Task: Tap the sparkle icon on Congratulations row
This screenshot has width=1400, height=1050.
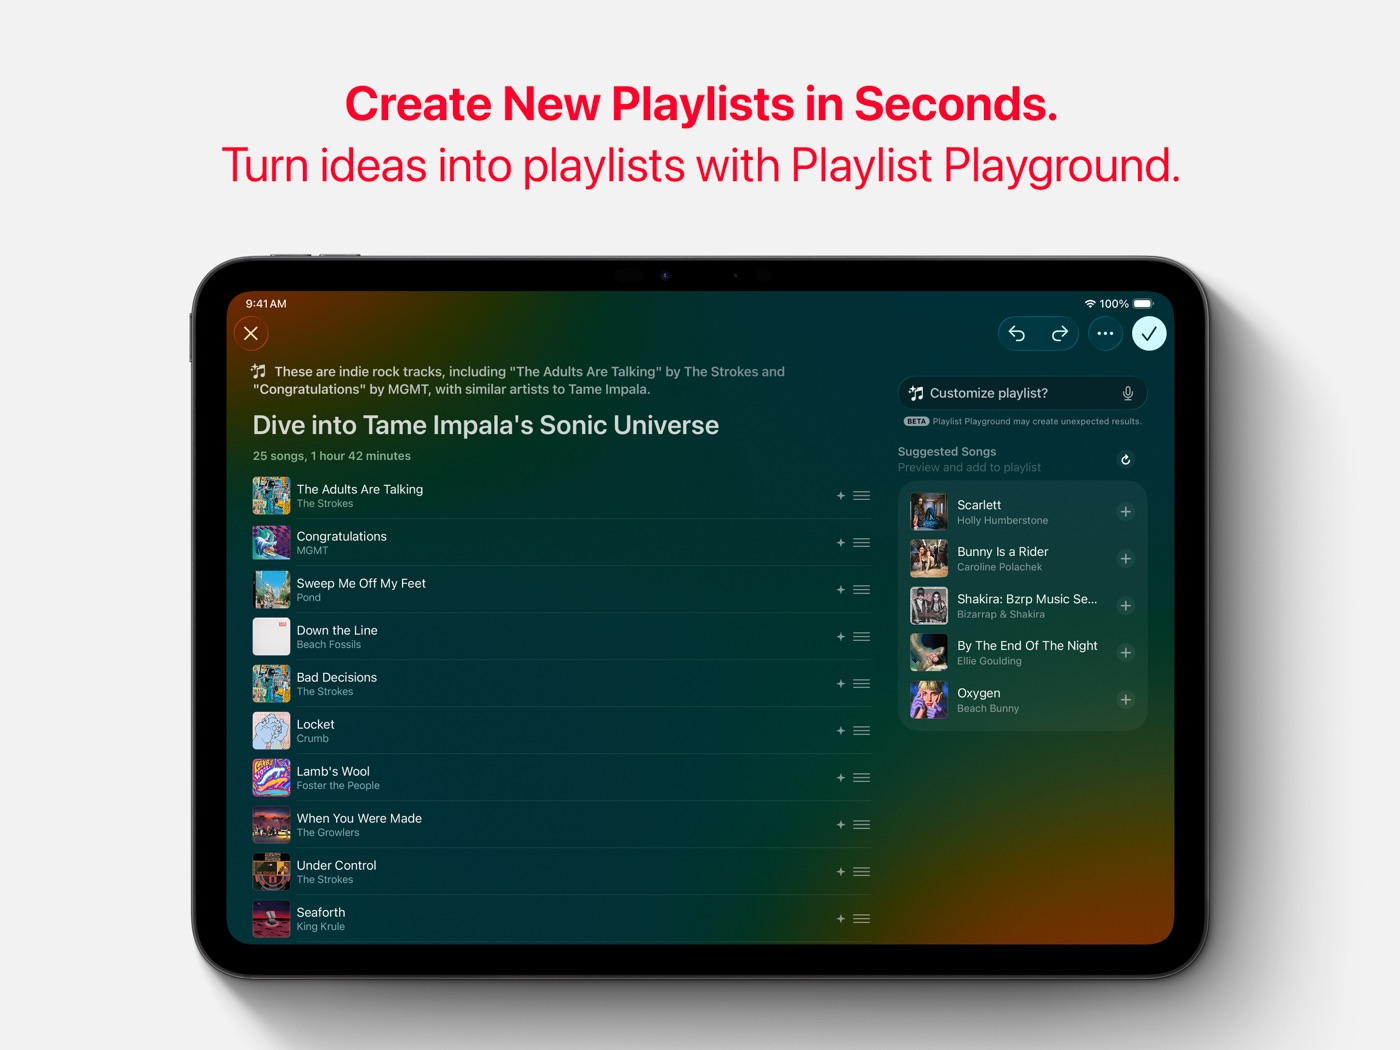Action: 840,543
